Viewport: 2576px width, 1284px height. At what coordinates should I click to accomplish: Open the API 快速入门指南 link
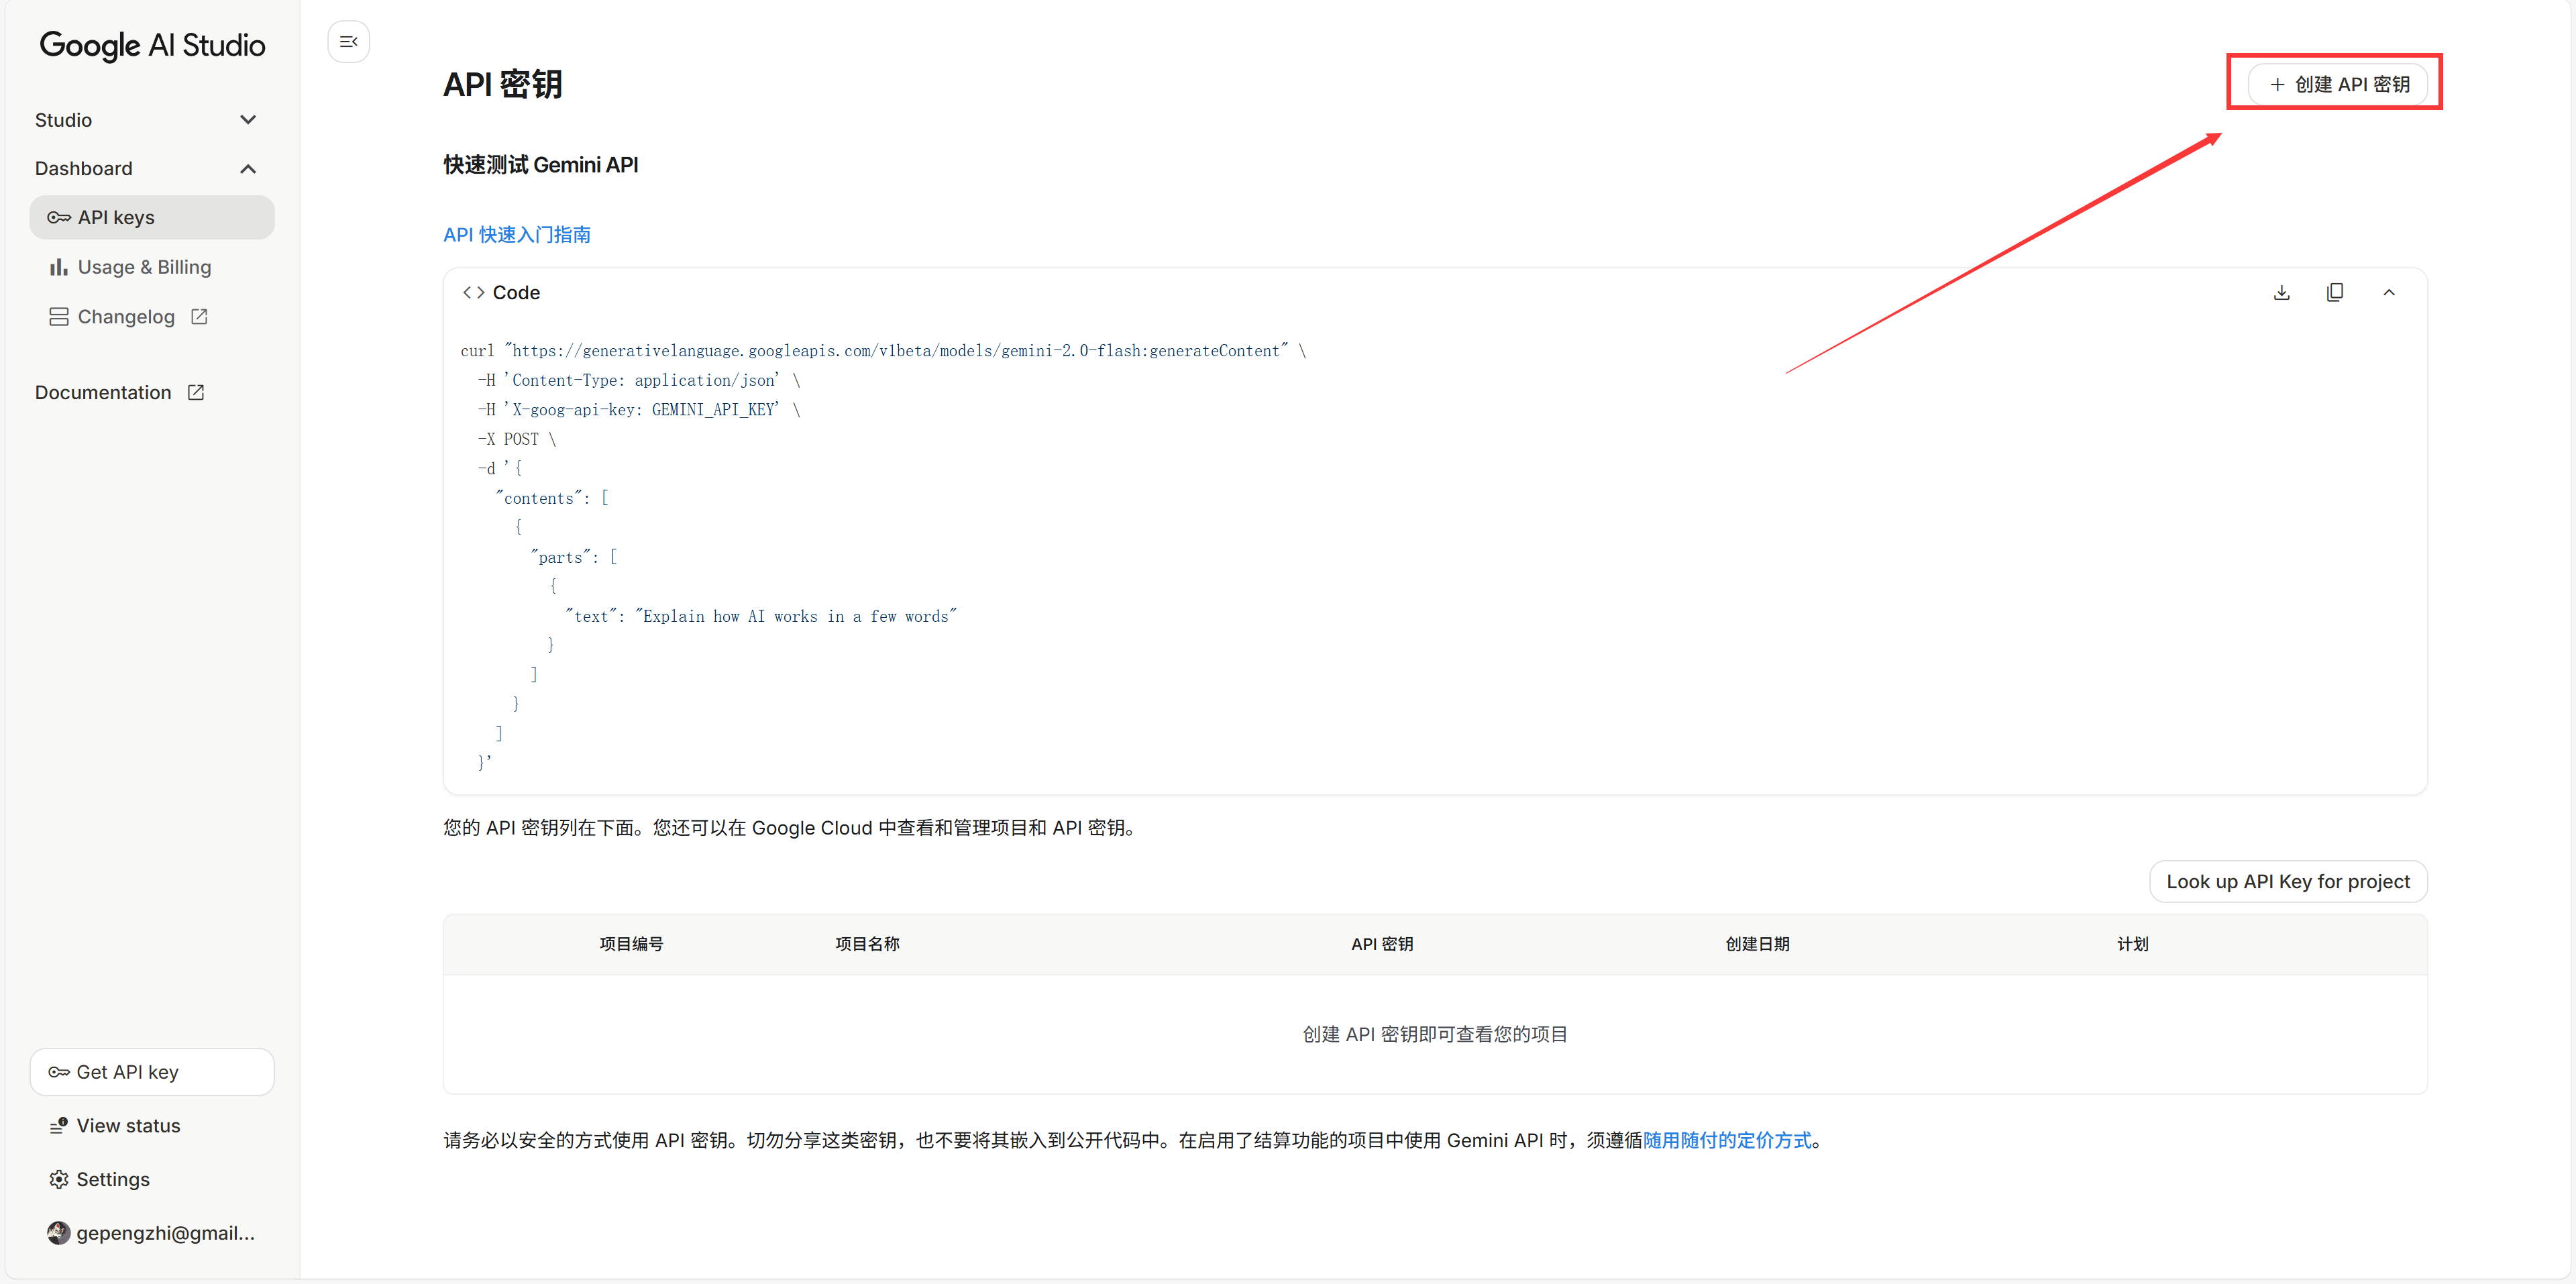tap(516, 235)
